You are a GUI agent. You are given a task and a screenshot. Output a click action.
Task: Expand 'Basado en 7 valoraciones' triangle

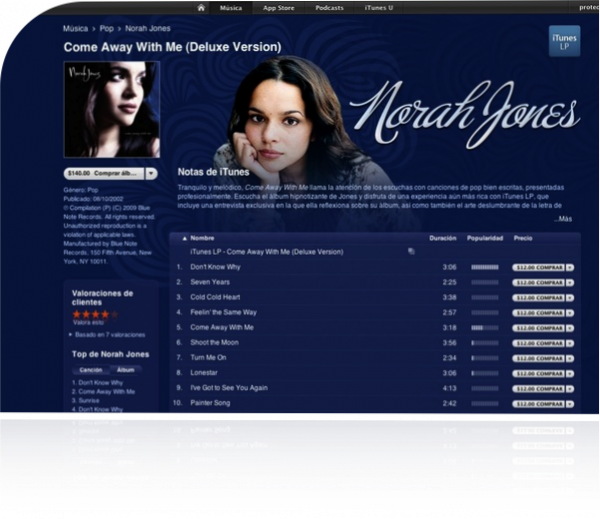click(x=70, y=335)
